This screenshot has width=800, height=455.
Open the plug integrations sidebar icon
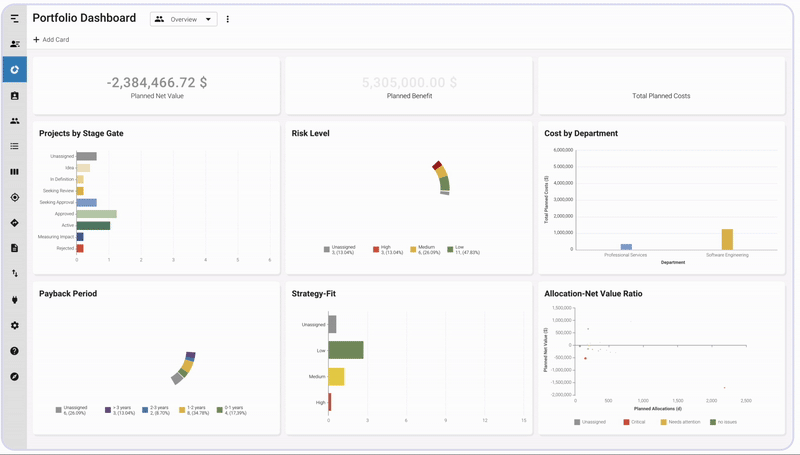tap(14, 299)
